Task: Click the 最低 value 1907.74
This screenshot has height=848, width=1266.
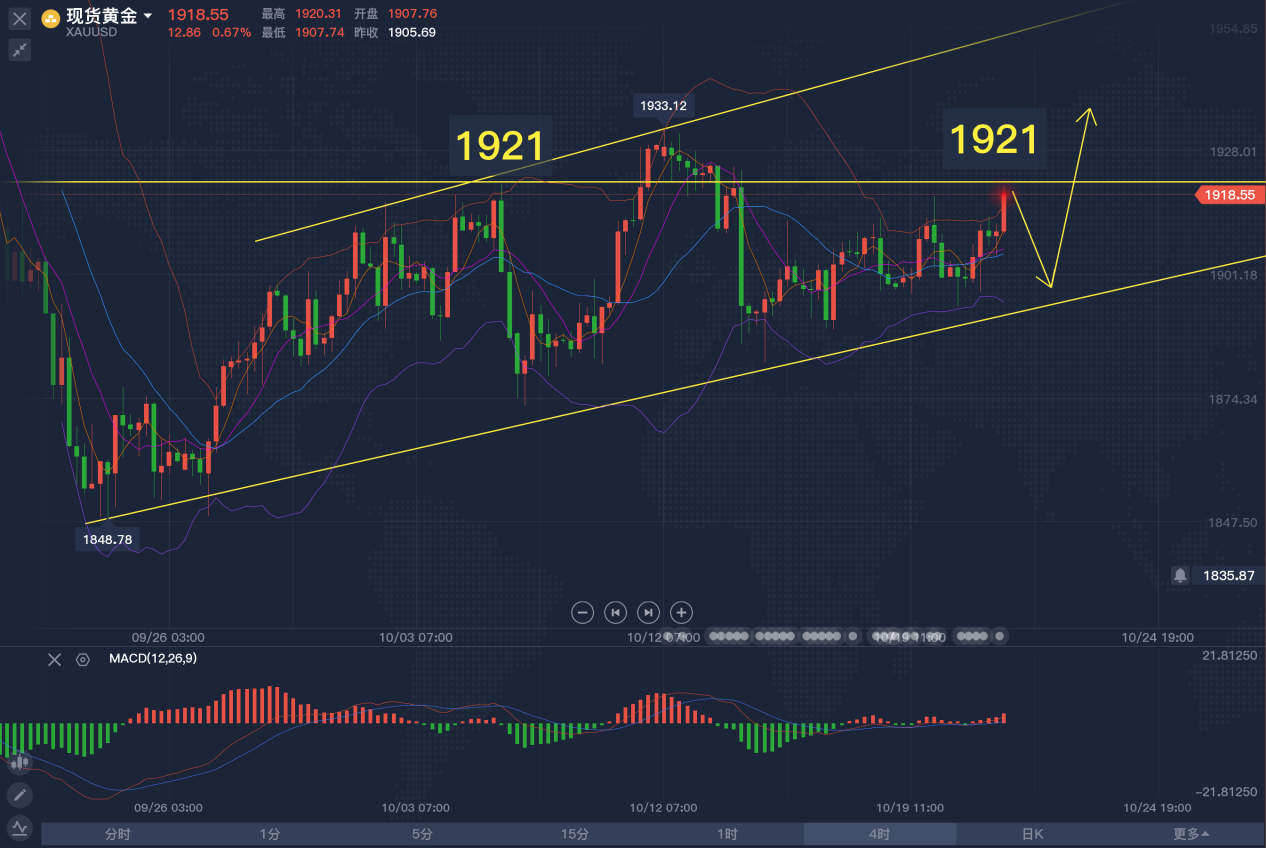Action: pos(317,32)
